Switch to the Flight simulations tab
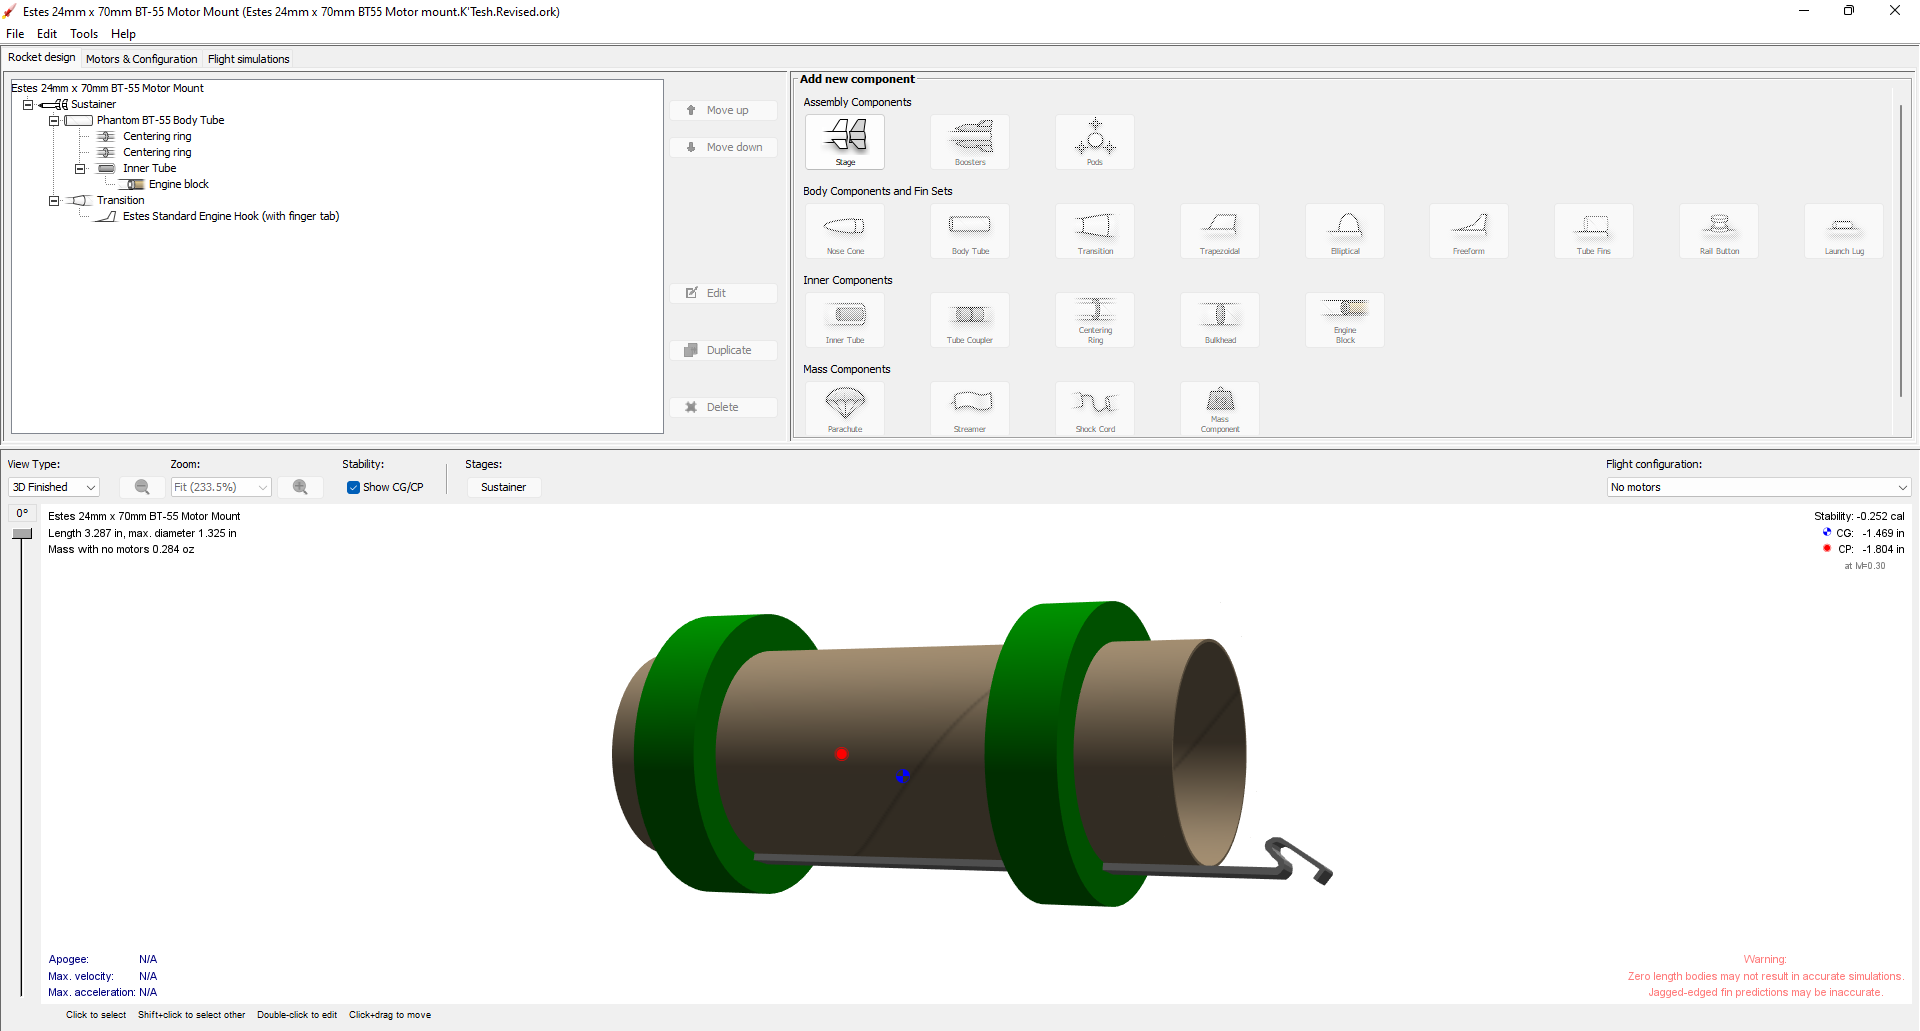This screenshot has height=1031, width=1920. [249, 59]
